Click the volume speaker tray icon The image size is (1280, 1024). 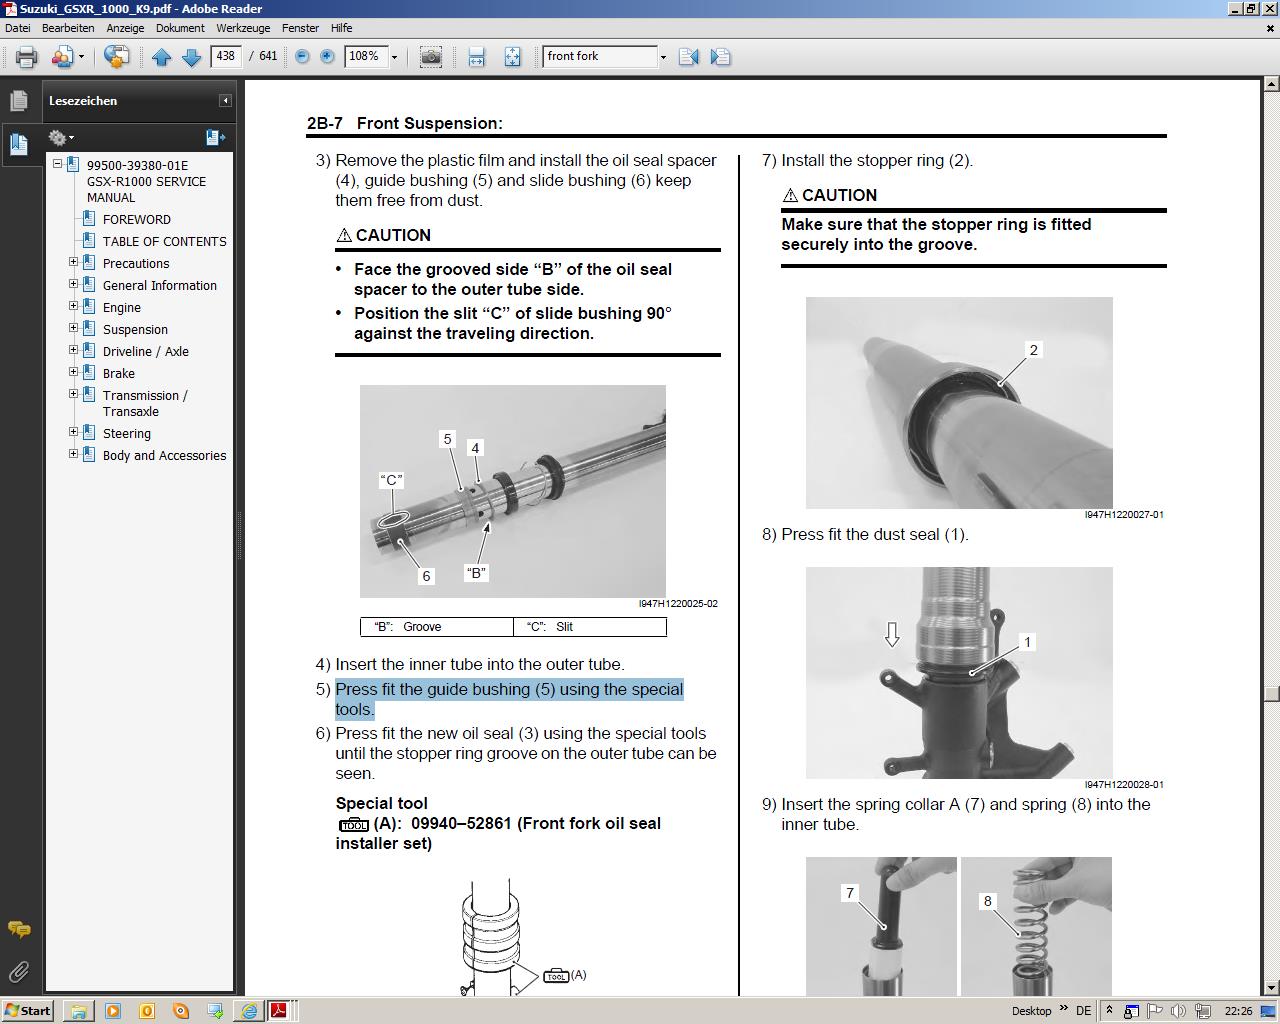tap(1178, 1011)
